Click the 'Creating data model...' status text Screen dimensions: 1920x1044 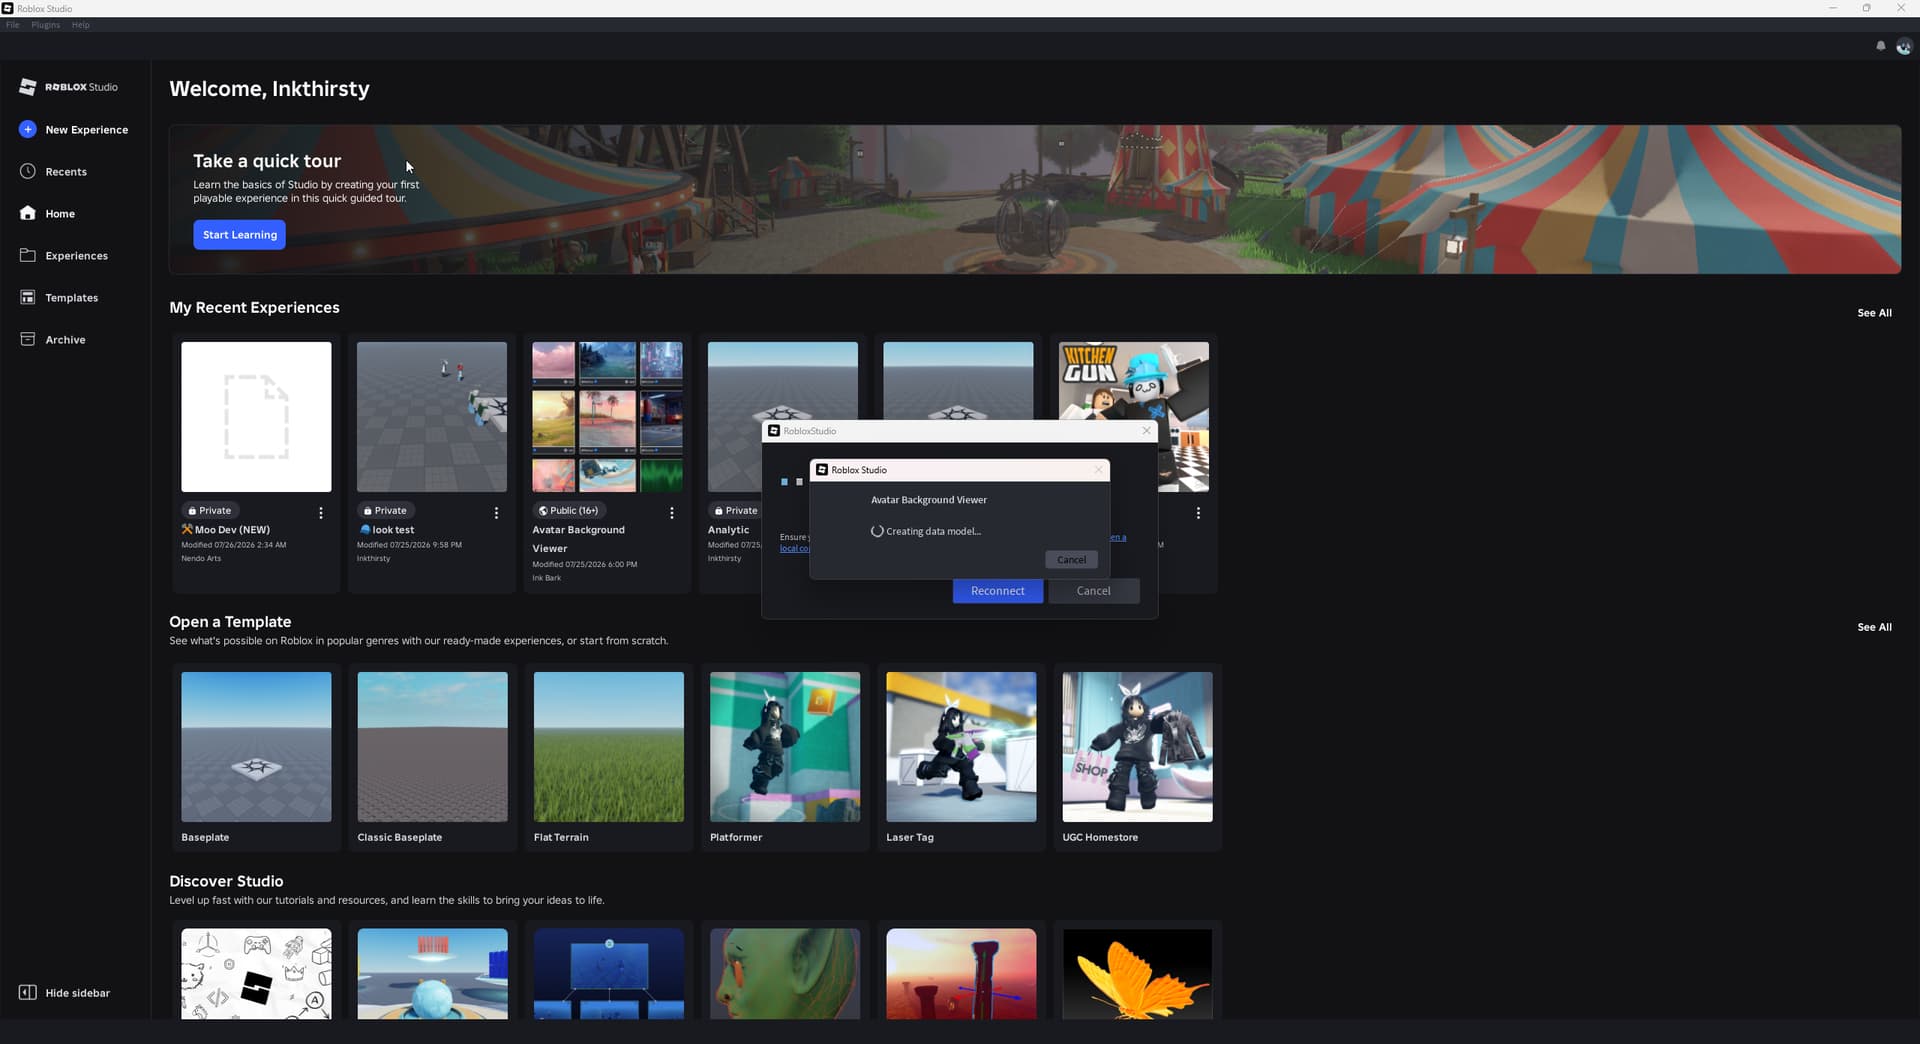click(933, 531)
